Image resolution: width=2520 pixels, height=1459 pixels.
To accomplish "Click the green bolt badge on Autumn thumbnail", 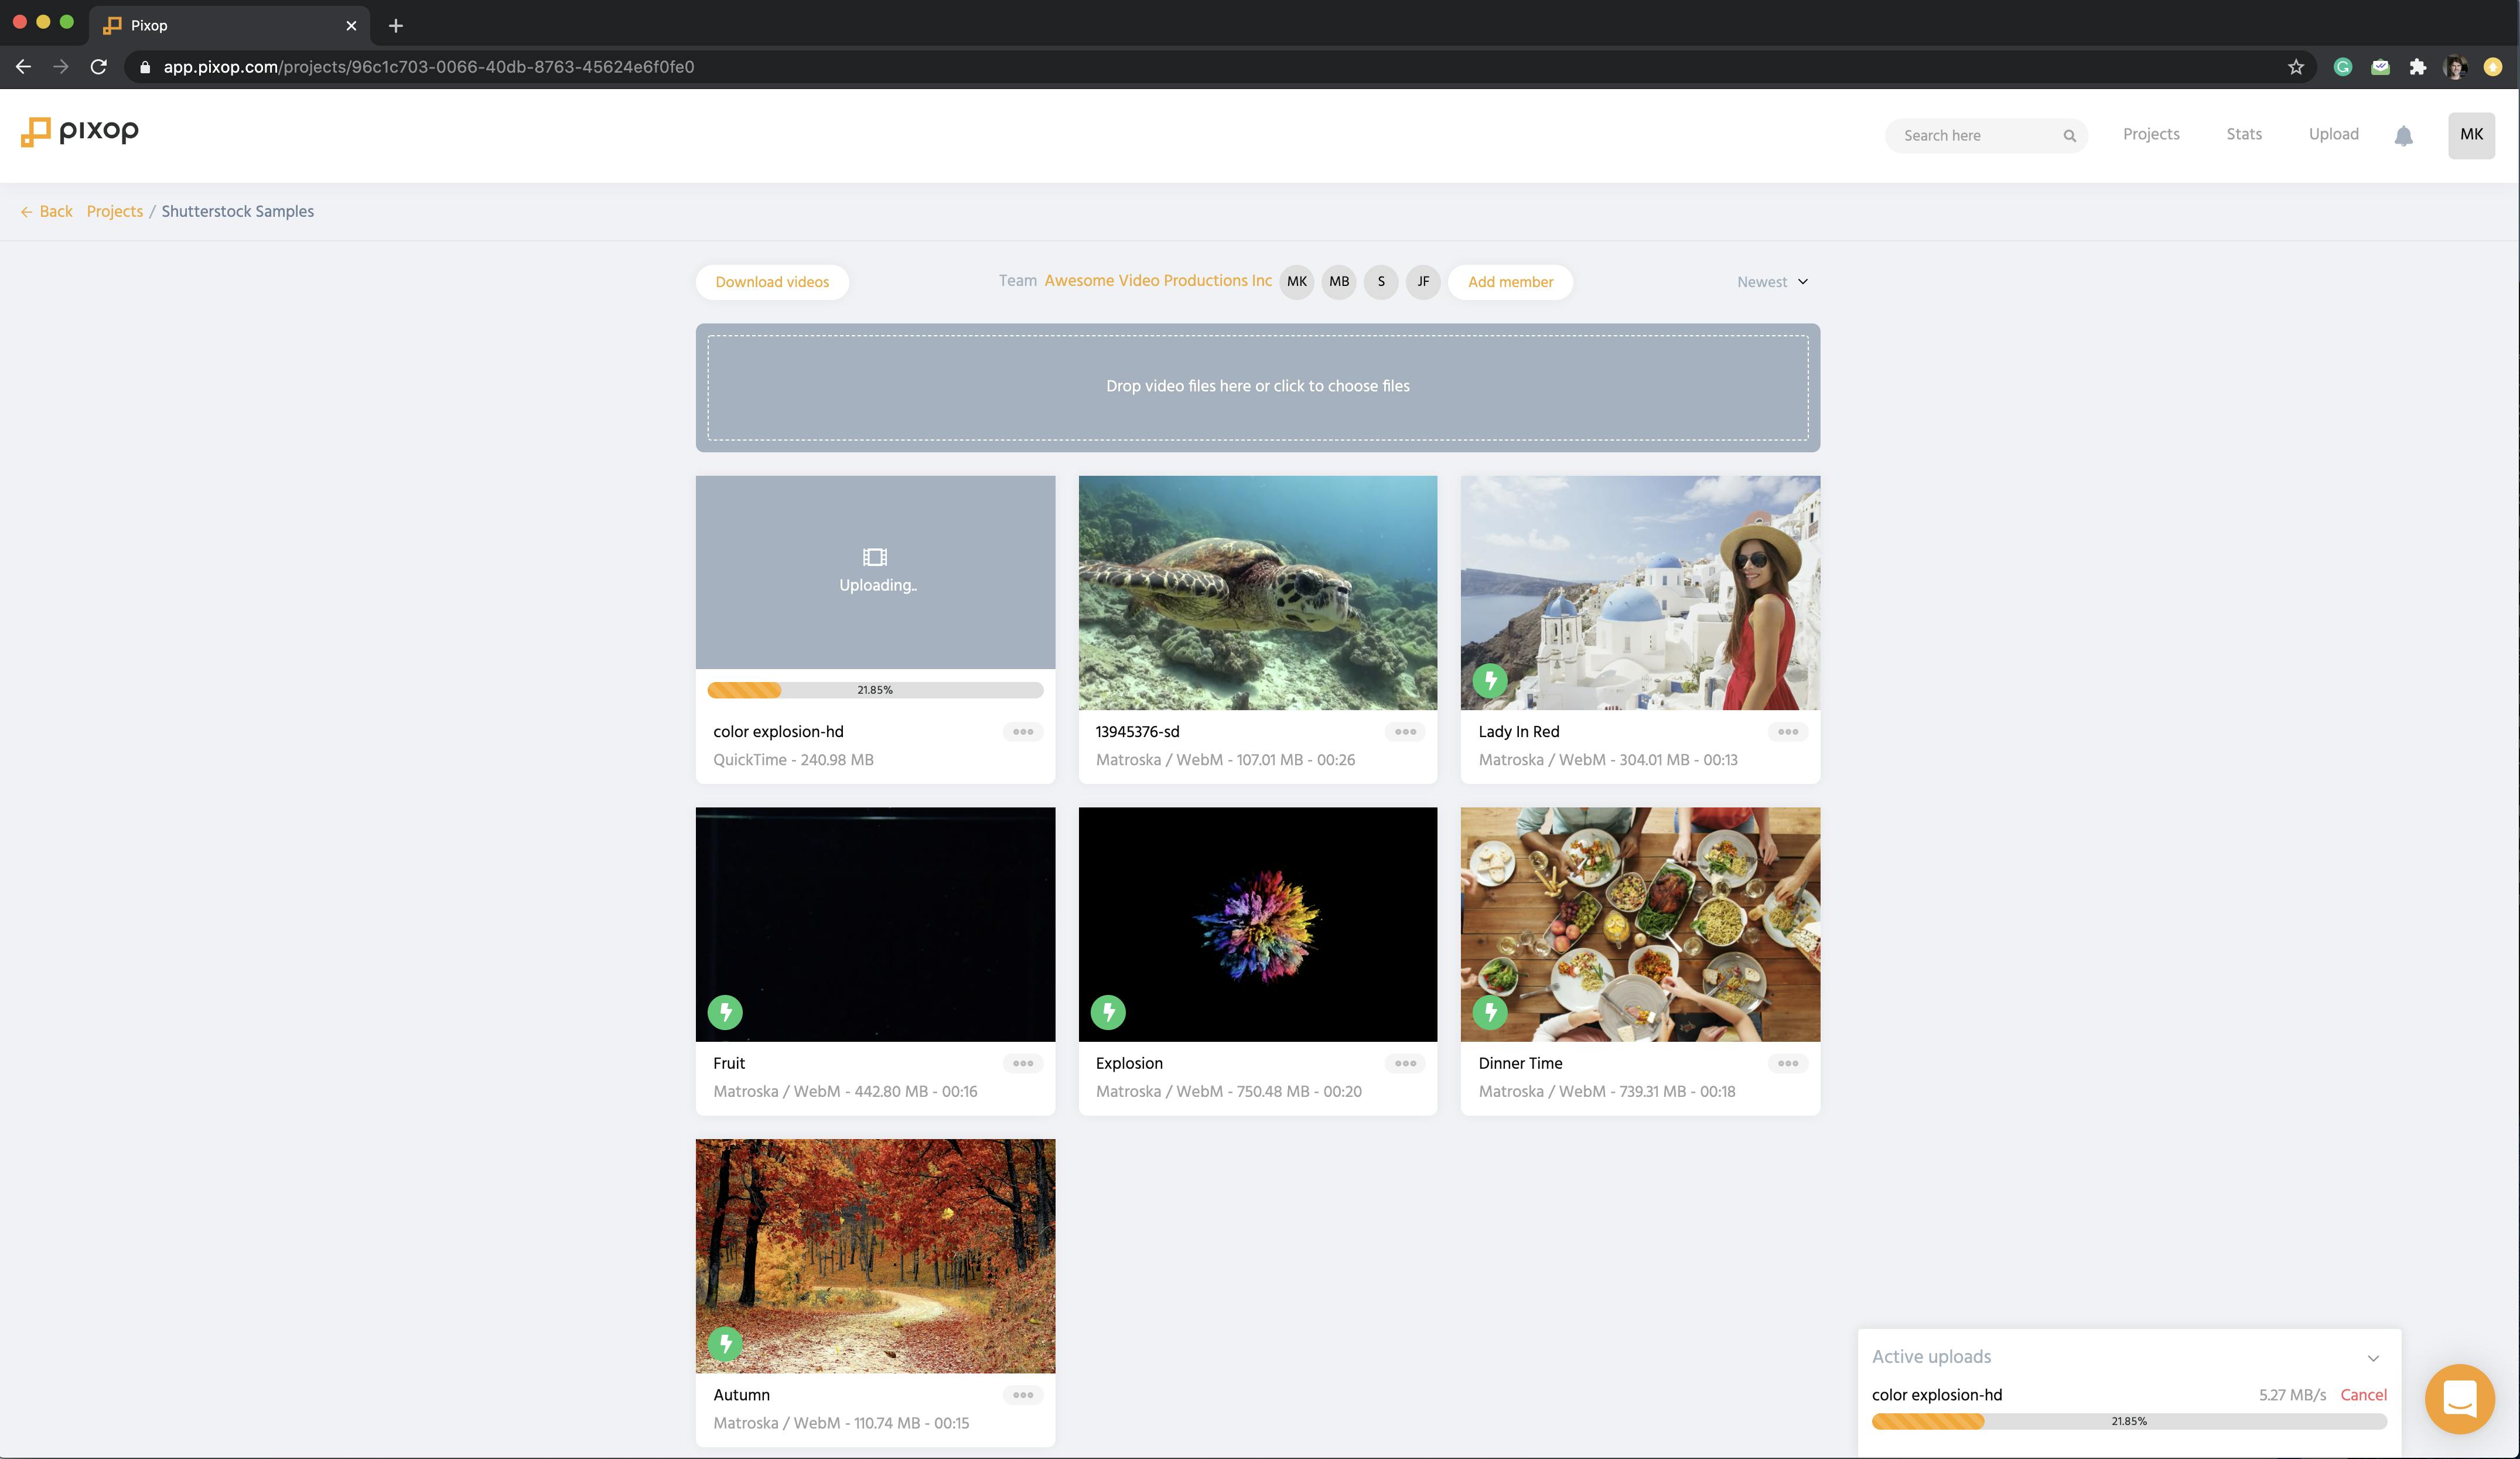I will [725, 1343].
